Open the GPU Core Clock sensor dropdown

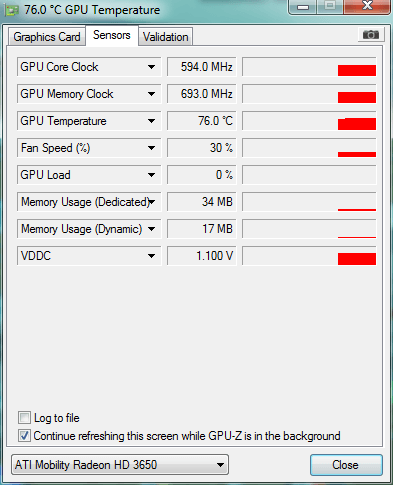[x=151, y=67]
